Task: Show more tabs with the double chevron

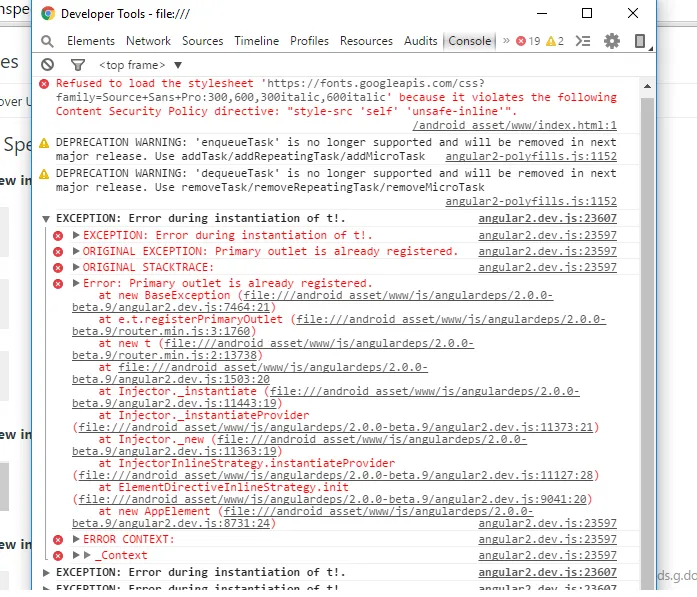Action: click(x=506, y=41)
